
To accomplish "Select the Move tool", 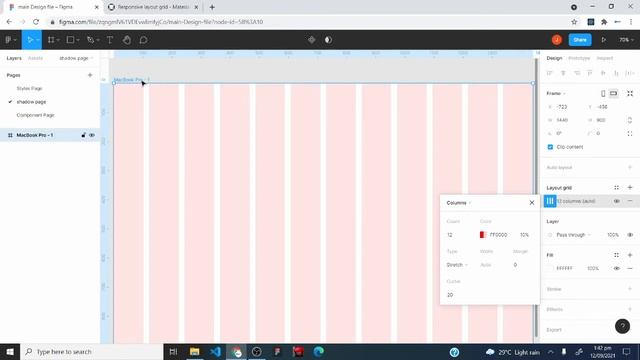I will click(30, 40).
